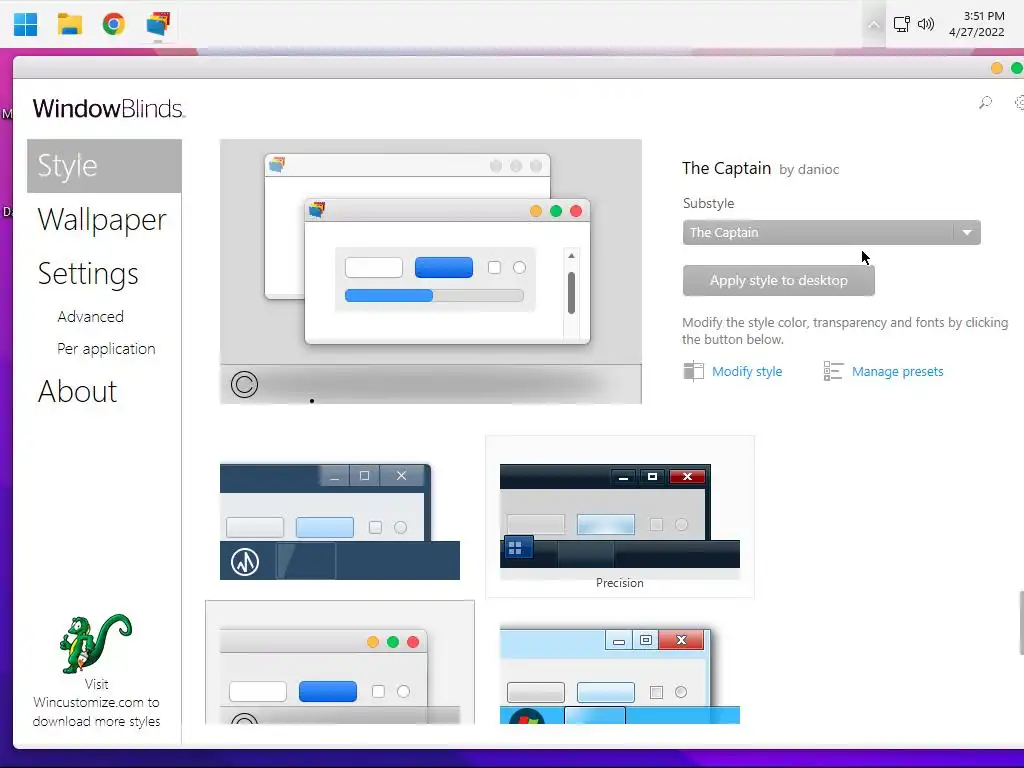1024x768 pixels.
Task: Open Advanced settings
Action: click(x=90, y=317)
